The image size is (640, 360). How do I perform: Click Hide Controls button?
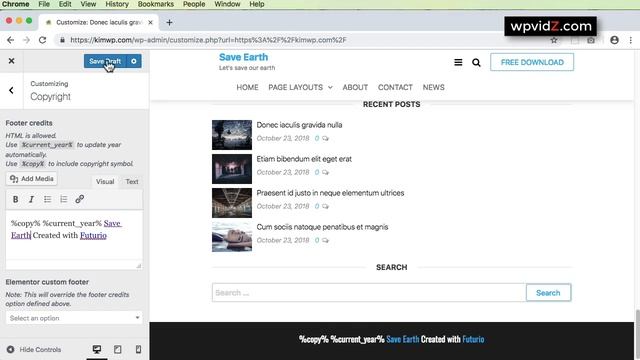tap(34, 350)
